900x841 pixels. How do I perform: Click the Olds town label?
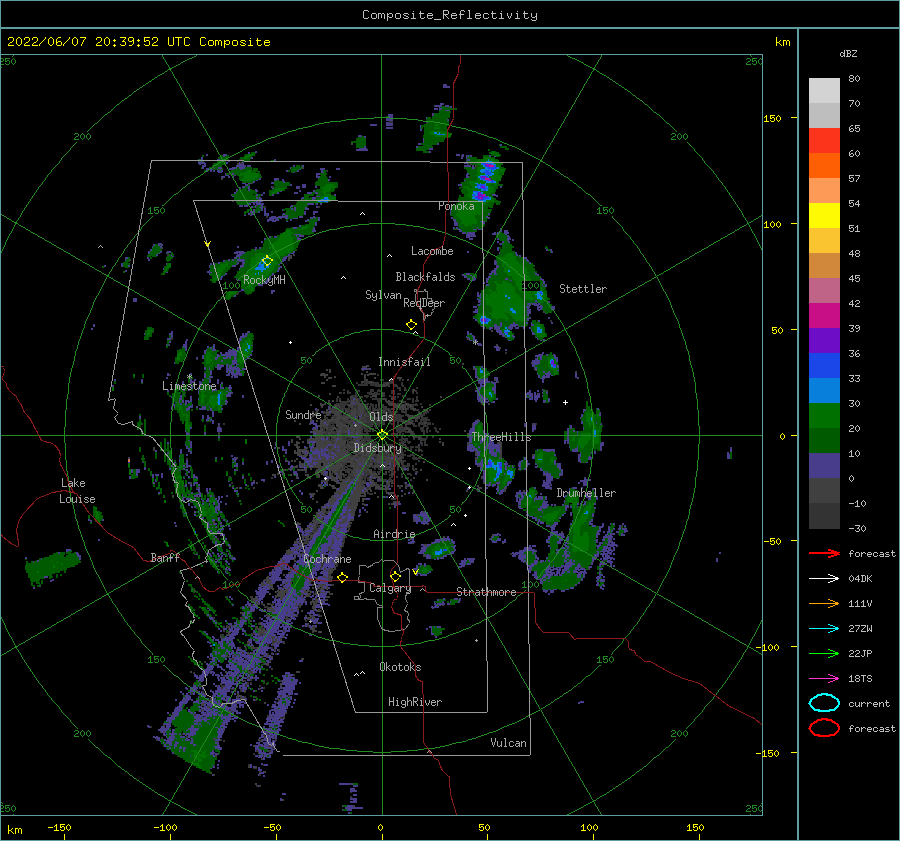coord(381,417)
